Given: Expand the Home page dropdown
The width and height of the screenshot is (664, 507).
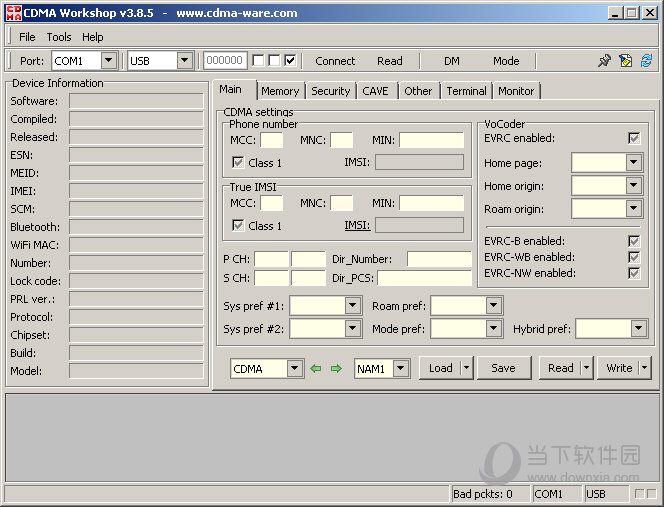Looking at the screenshot, I should pyautogui.click(x=634, y=162).
